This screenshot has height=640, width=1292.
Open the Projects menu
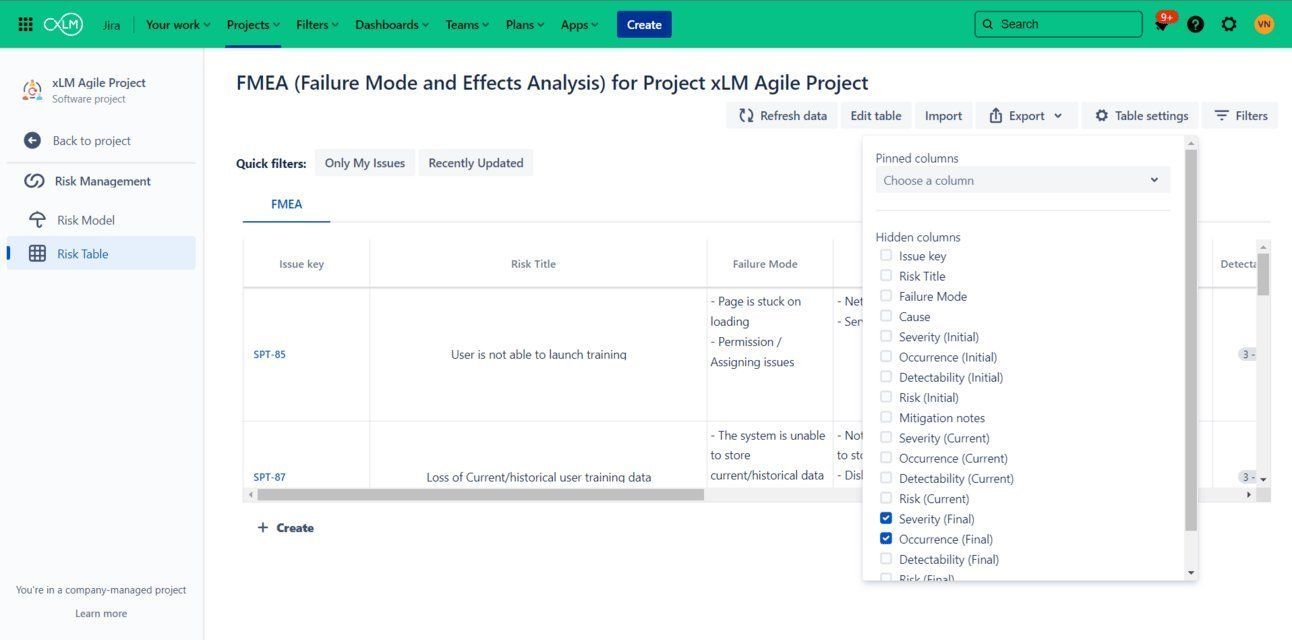[x=253, y=24]
